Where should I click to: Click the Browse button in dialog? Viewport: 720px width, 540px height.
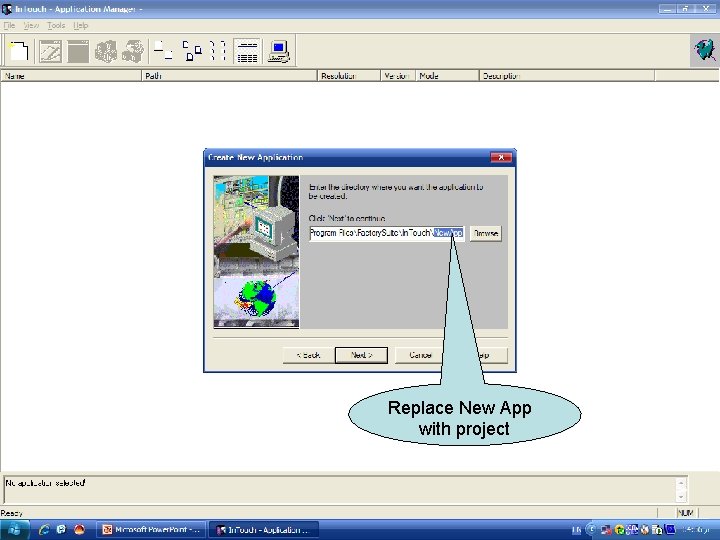tap(486, 233)
